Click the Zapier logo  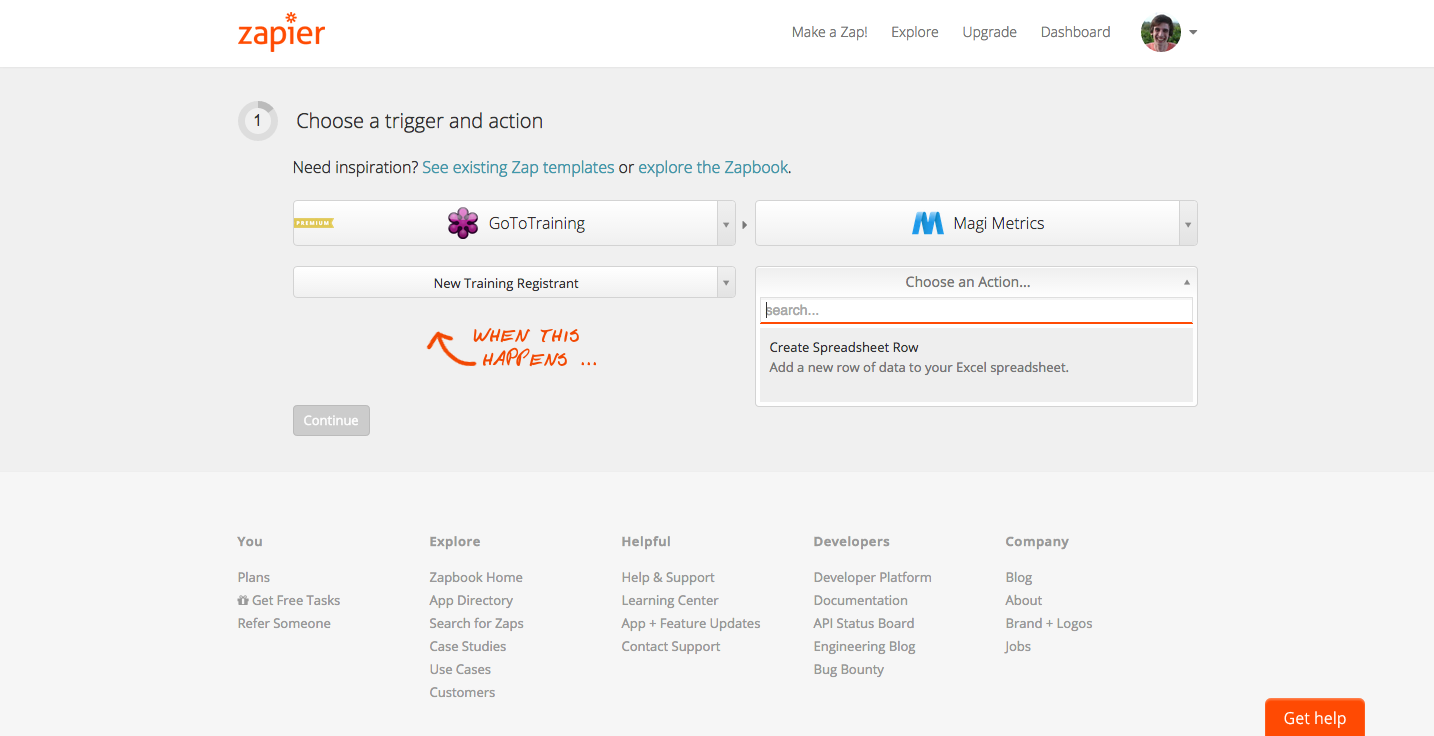281,32
